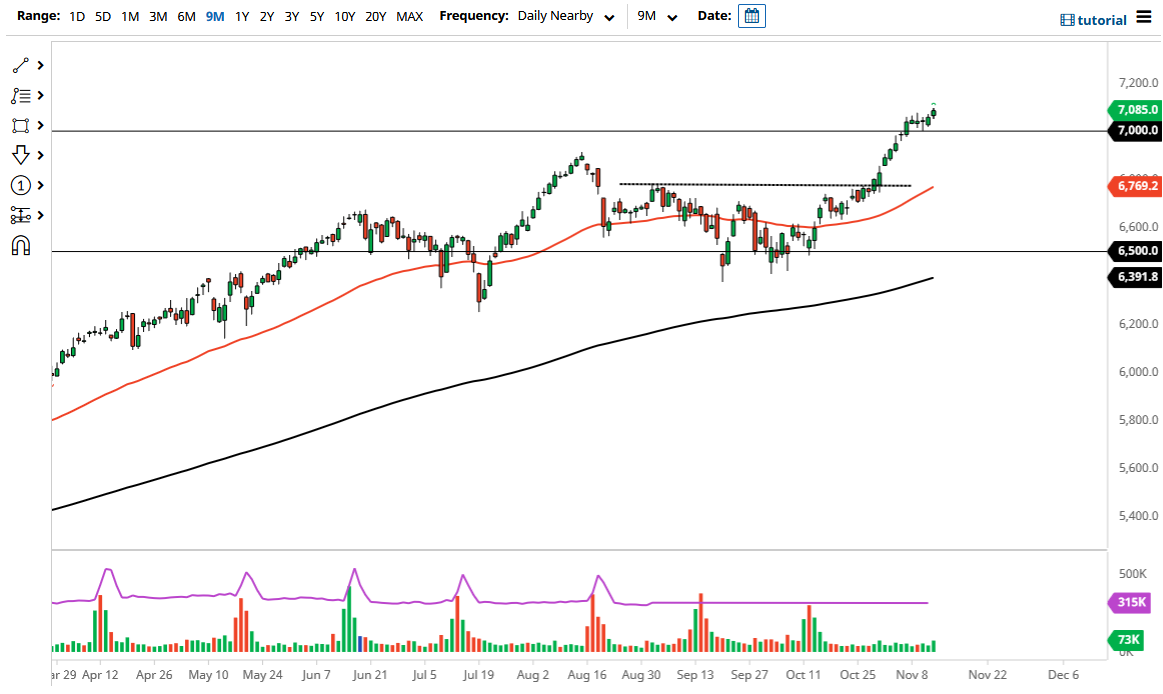The width and height of the screenshot is (1163, 694).
Task: Click the Nov 8 date axis label
Action: (x=912, y=675)
